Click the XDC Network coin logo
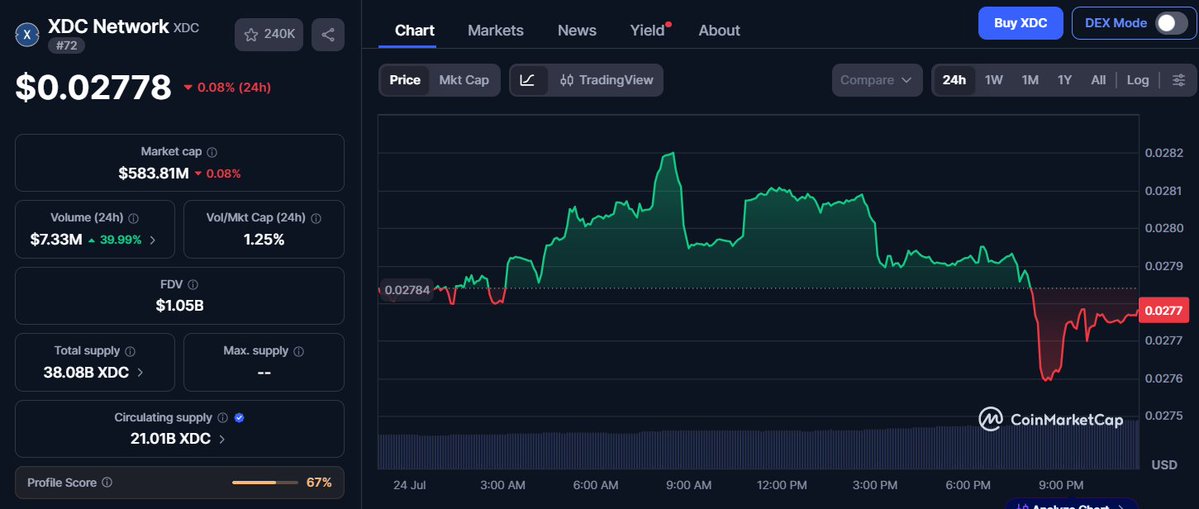Screen dimensions: 1199x509 point(28,34)
